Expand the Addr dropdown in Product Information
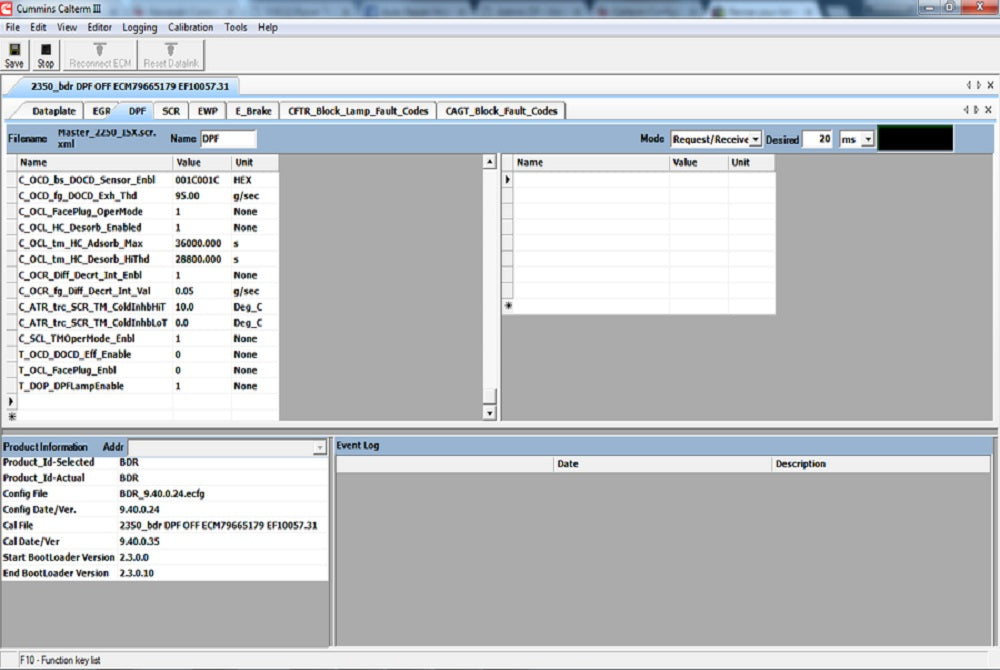 tap(319, 448)
